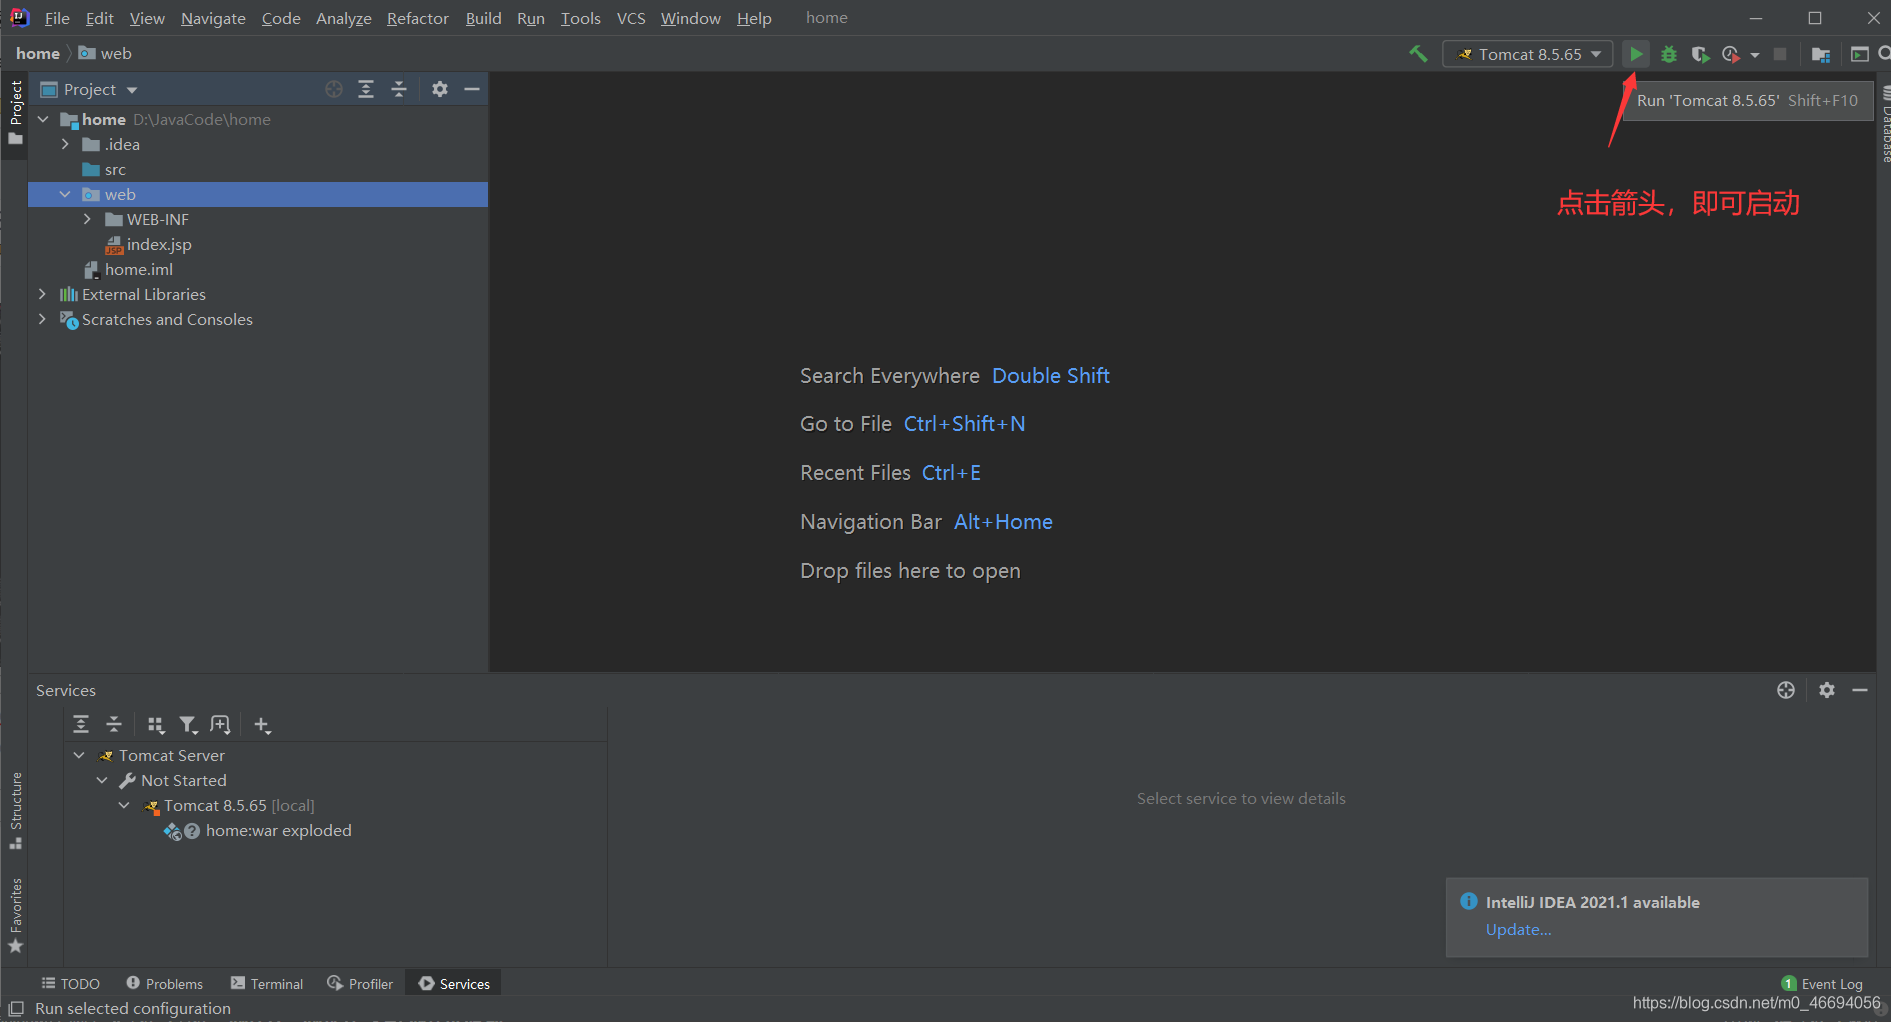Collapse the home project root node
Viewport: 1891px width, 1022px height.
[x=43, y=119]
